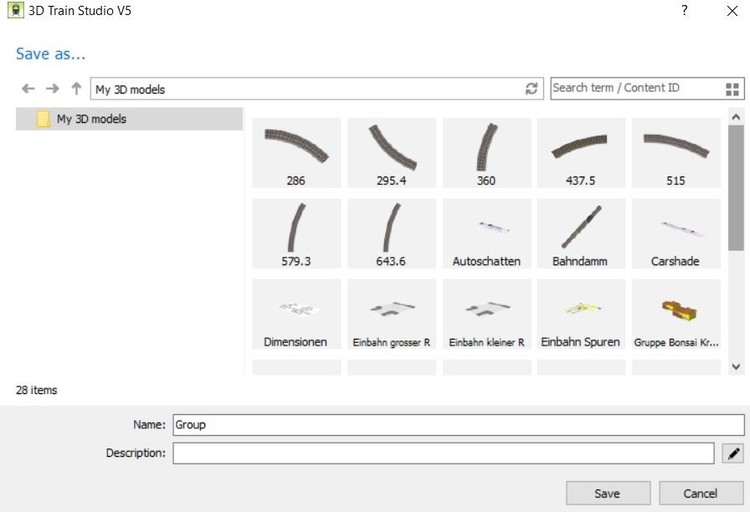Click the scrollbar down arrow
The width and height of the screenshot is (750, 512).
pos(736,367)
